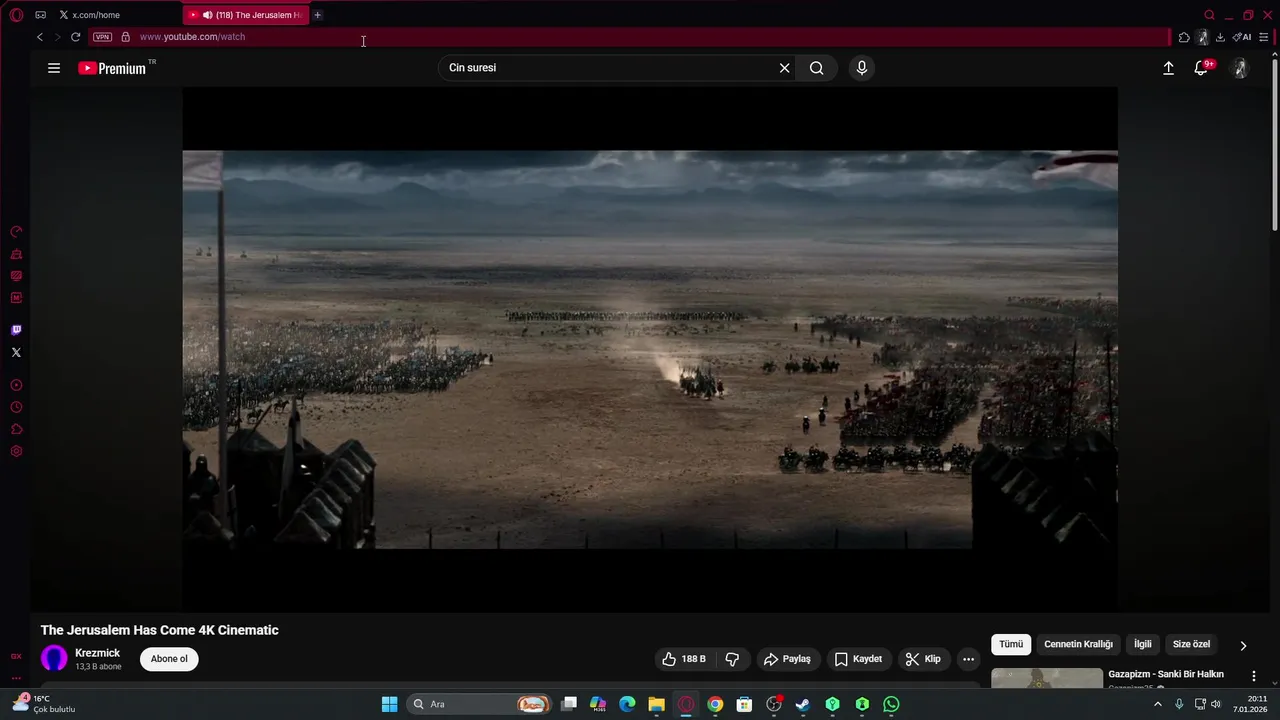
Task: Select the Tümü filter chip
Action: point(1011,644)
